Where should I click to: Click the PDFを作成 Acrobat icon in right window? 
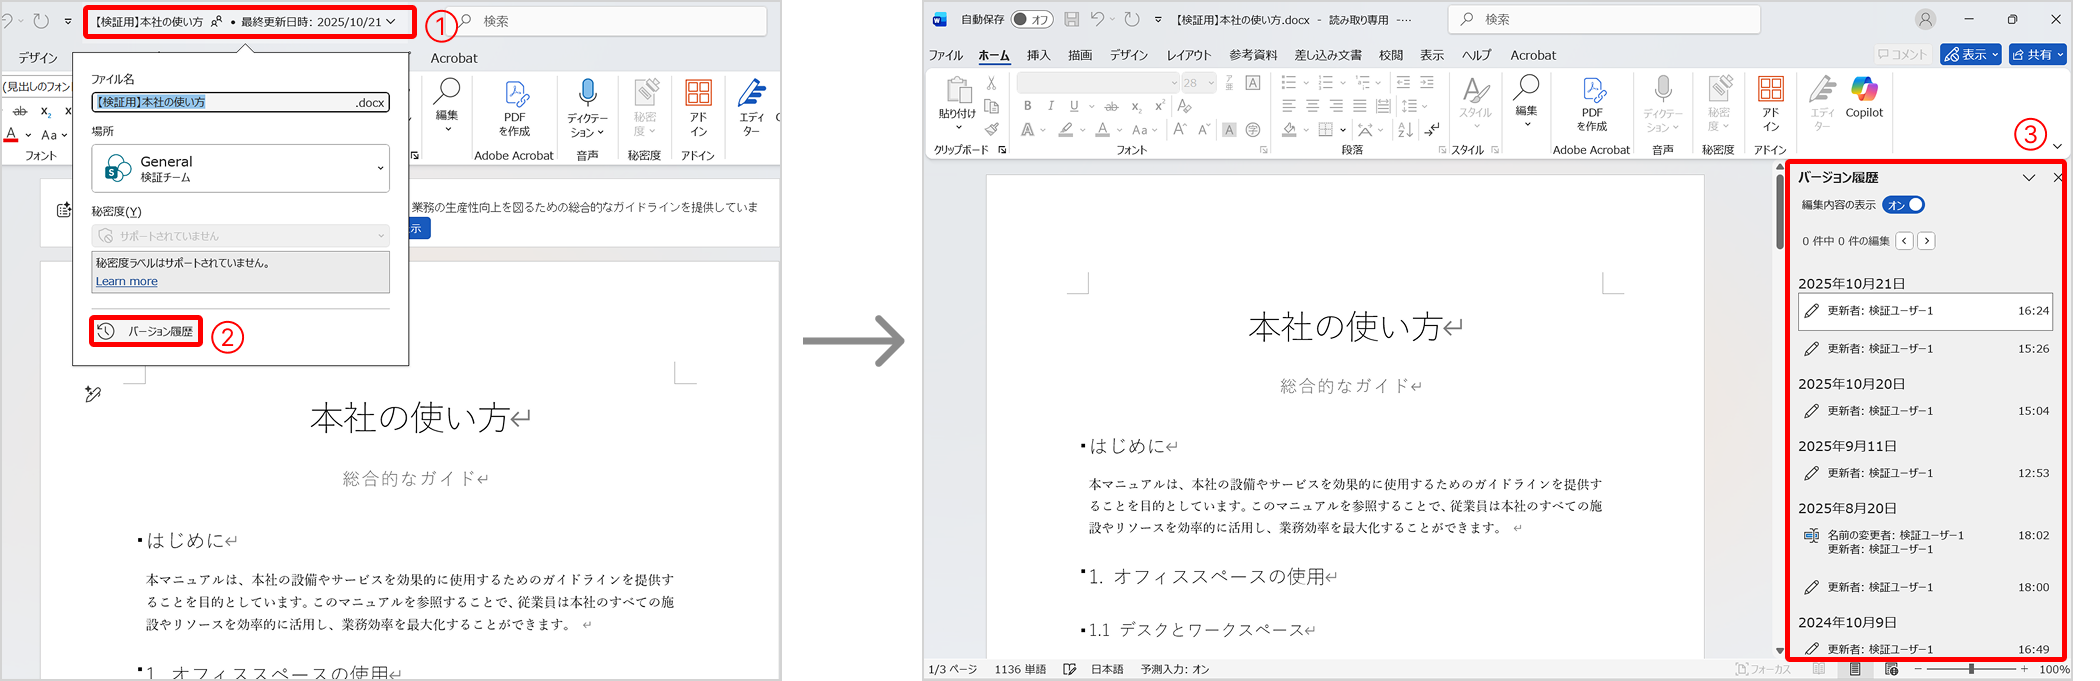(x=1592, y=104)
